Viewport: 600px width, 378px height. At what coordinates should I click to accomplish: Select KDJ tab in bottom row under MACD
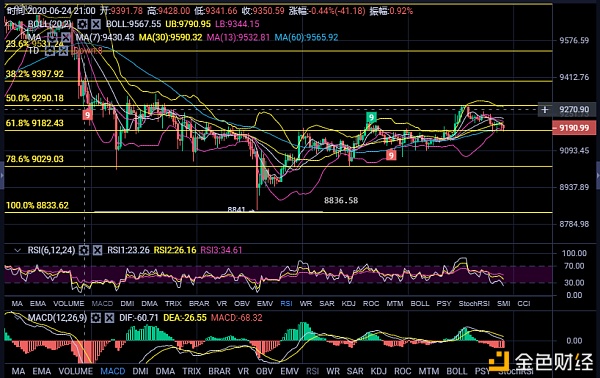(379, 371)
